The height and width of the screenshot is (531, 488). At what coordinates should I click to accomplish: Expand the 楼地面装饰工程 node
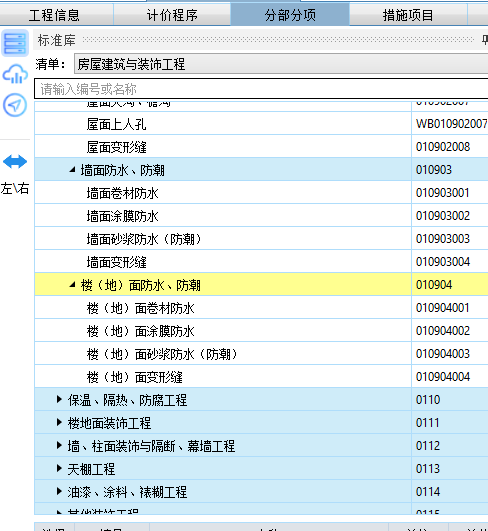coord(59,423)
